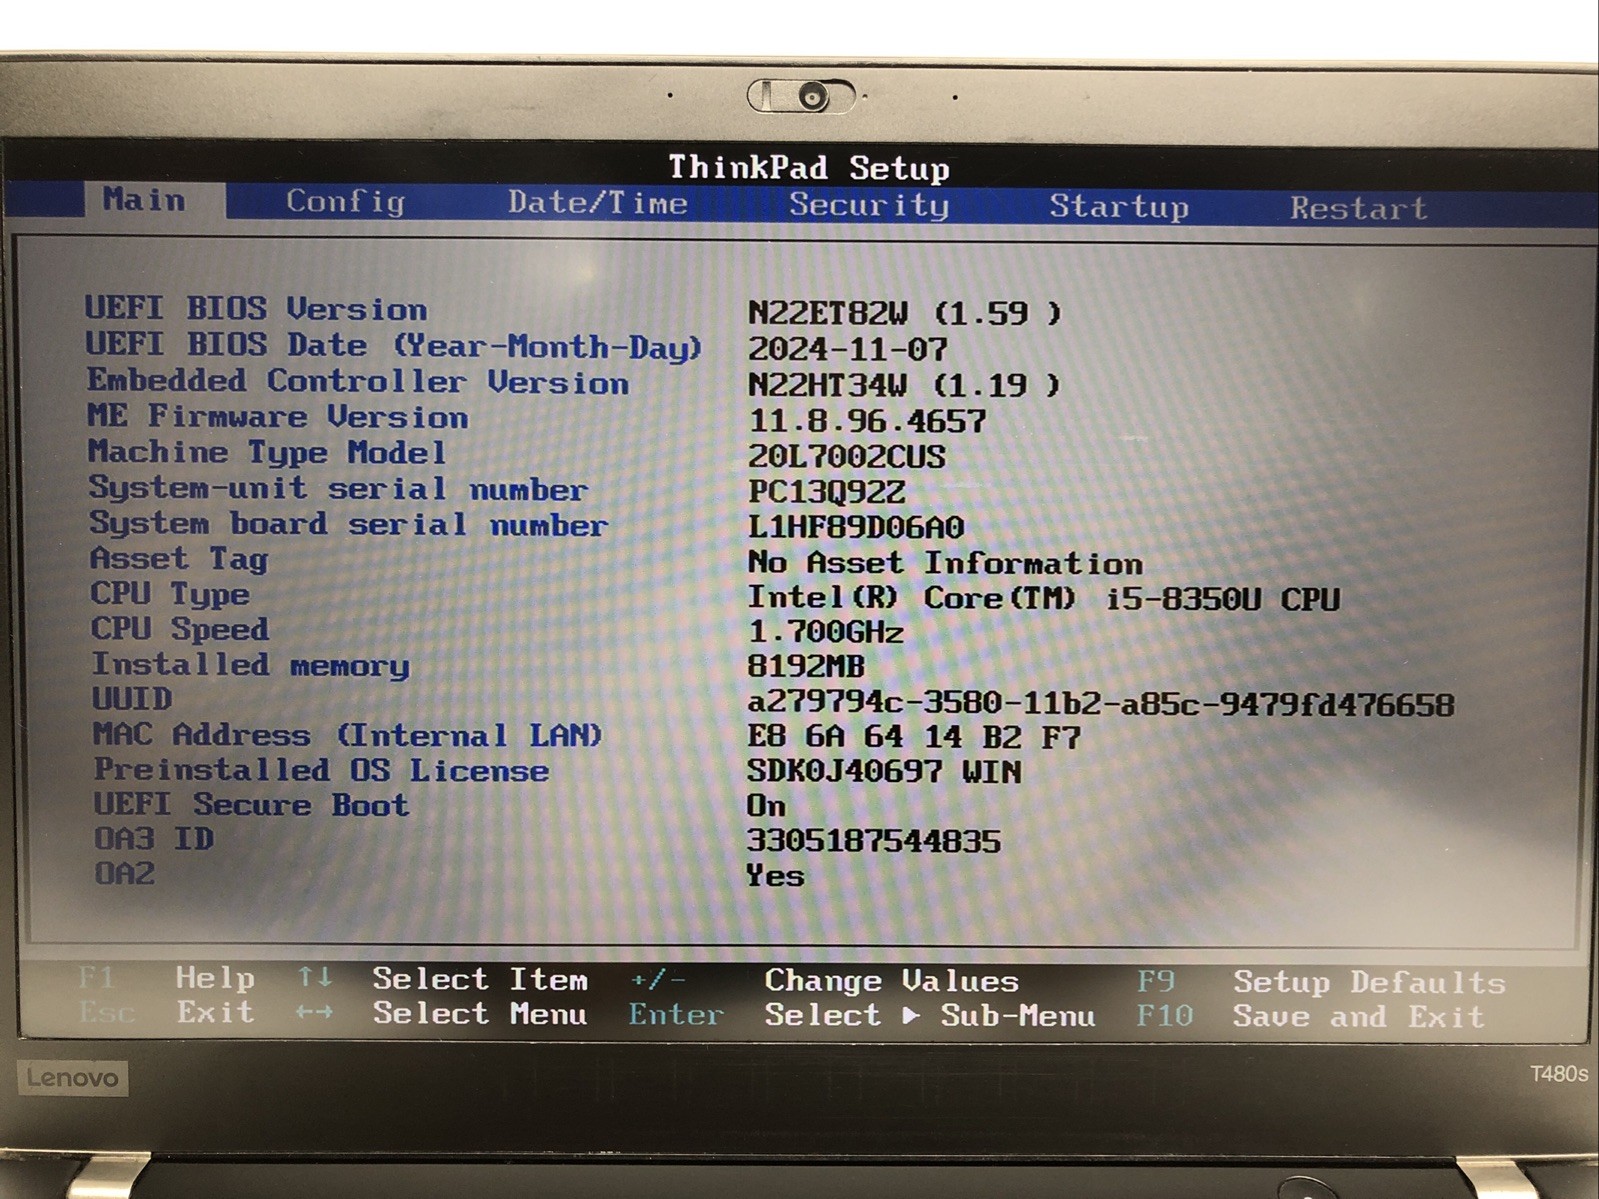Click the up-down arrows Select Item icon

pos(315,976)
